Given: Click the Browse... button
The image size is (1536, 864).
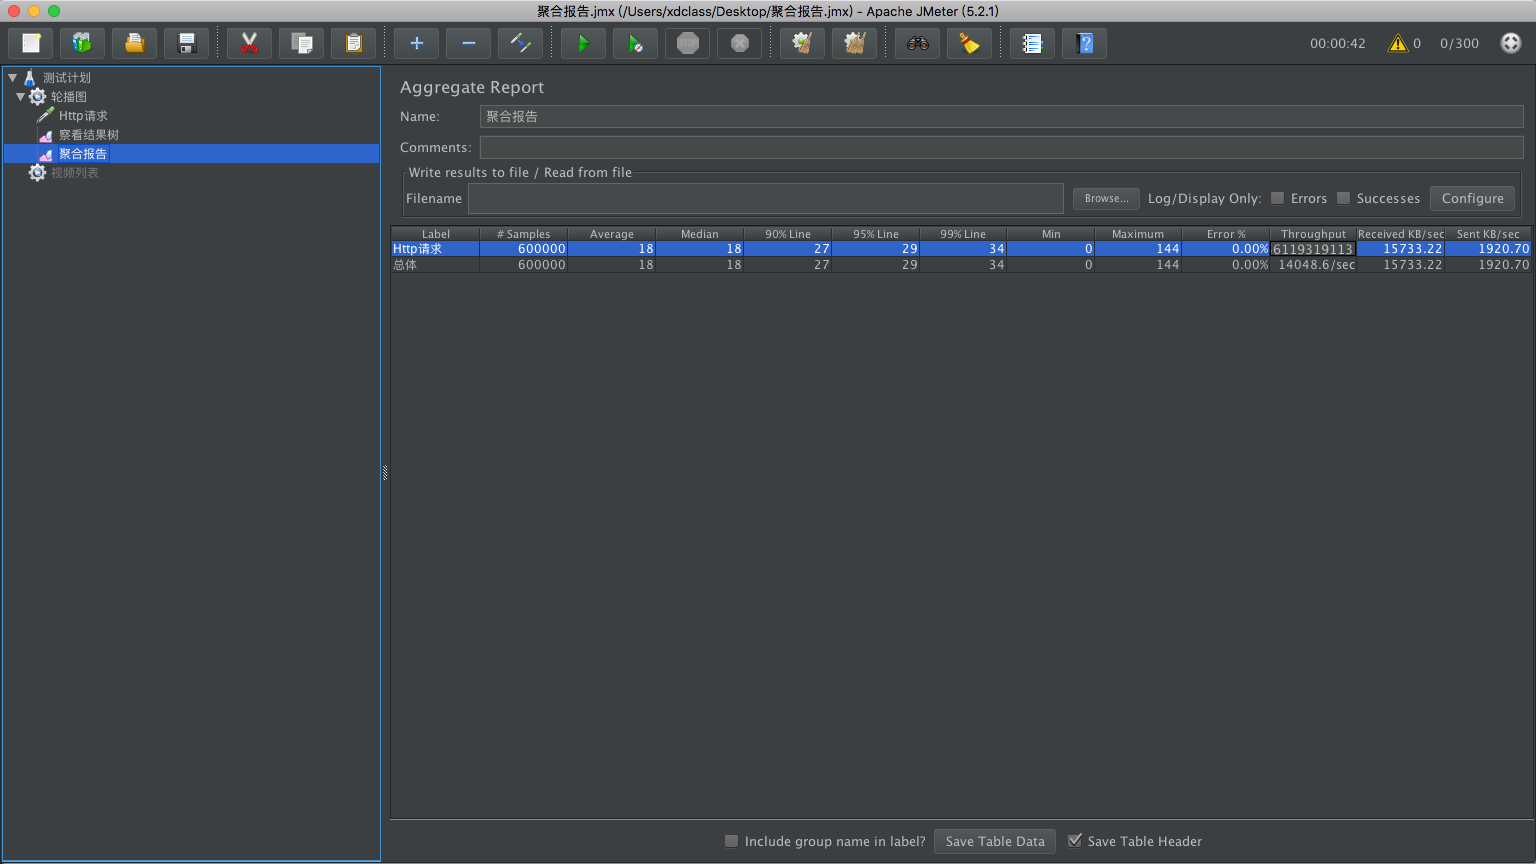Looking at the screenshot, I should [x=1106, y=198].
